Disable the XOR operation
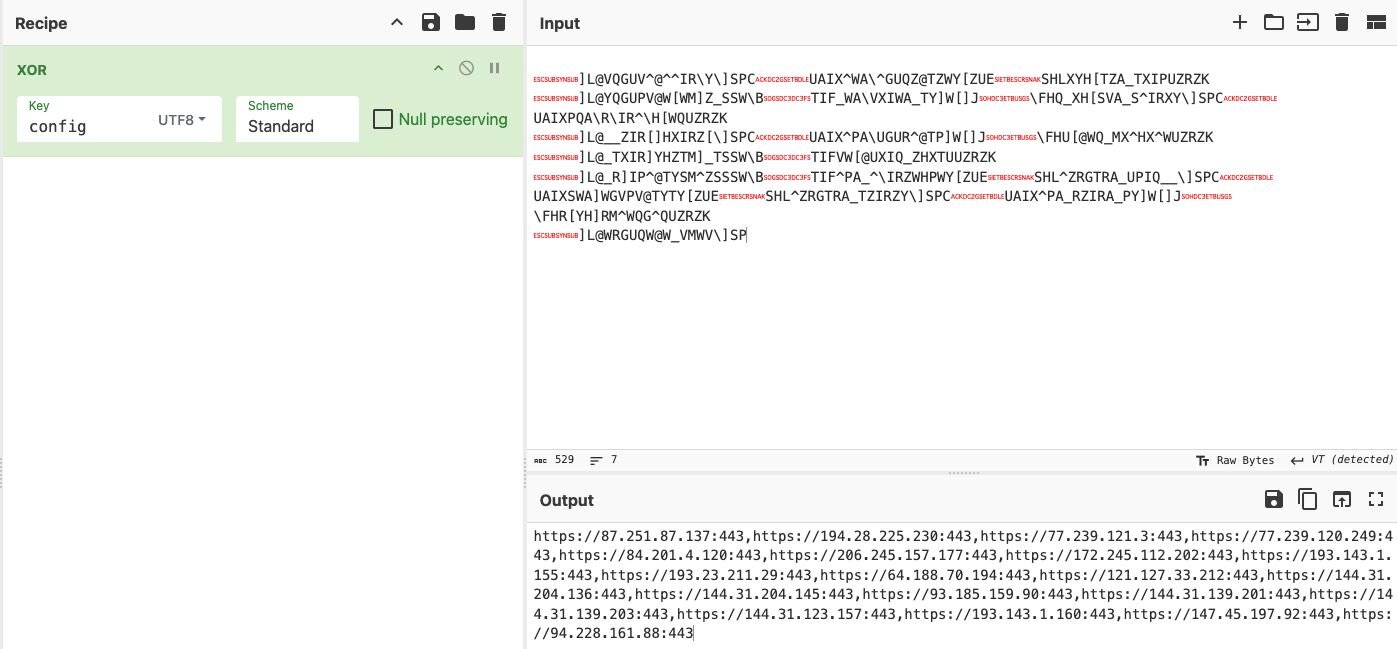This screenshot has height=649, width=1397. [466, 68]
